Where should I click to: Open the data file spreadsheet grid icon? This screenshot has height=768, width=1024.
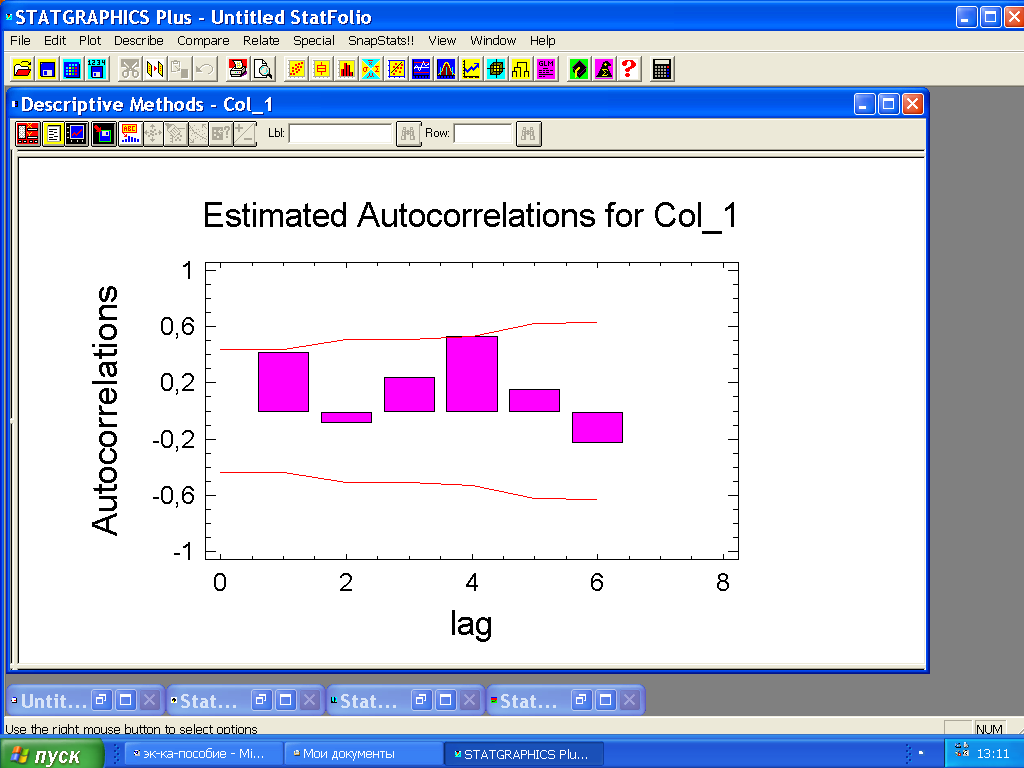tap(72, 69)
